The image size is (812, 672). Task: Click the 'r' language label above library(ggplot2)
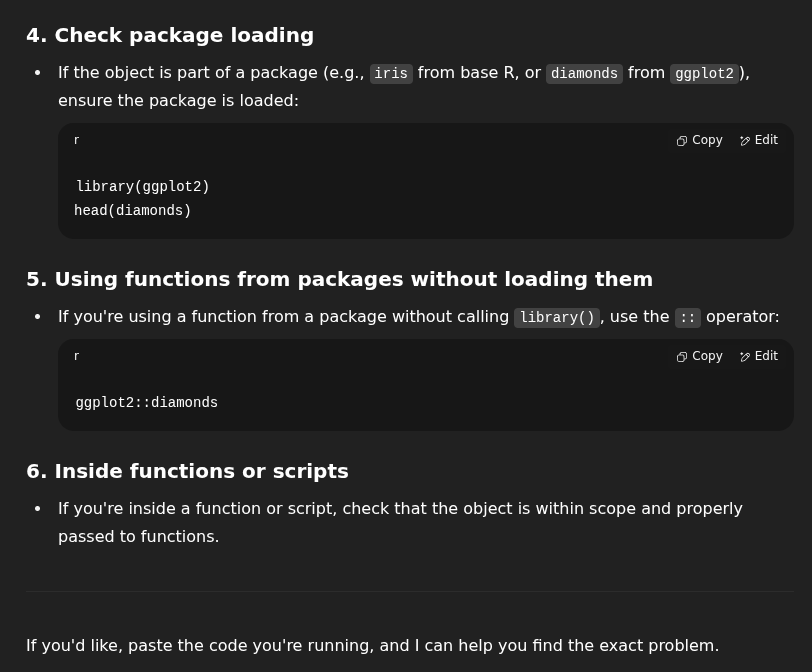[x=76, y=140]
